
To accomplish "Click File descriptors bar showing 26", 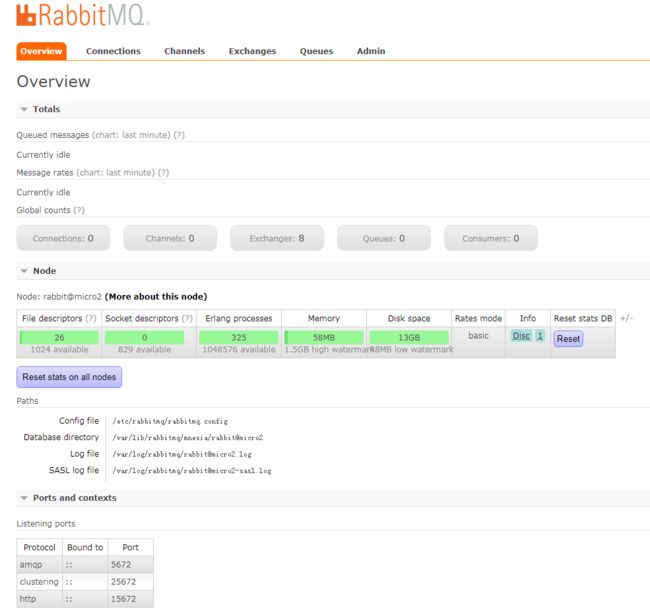I will (x=59, y=337).
